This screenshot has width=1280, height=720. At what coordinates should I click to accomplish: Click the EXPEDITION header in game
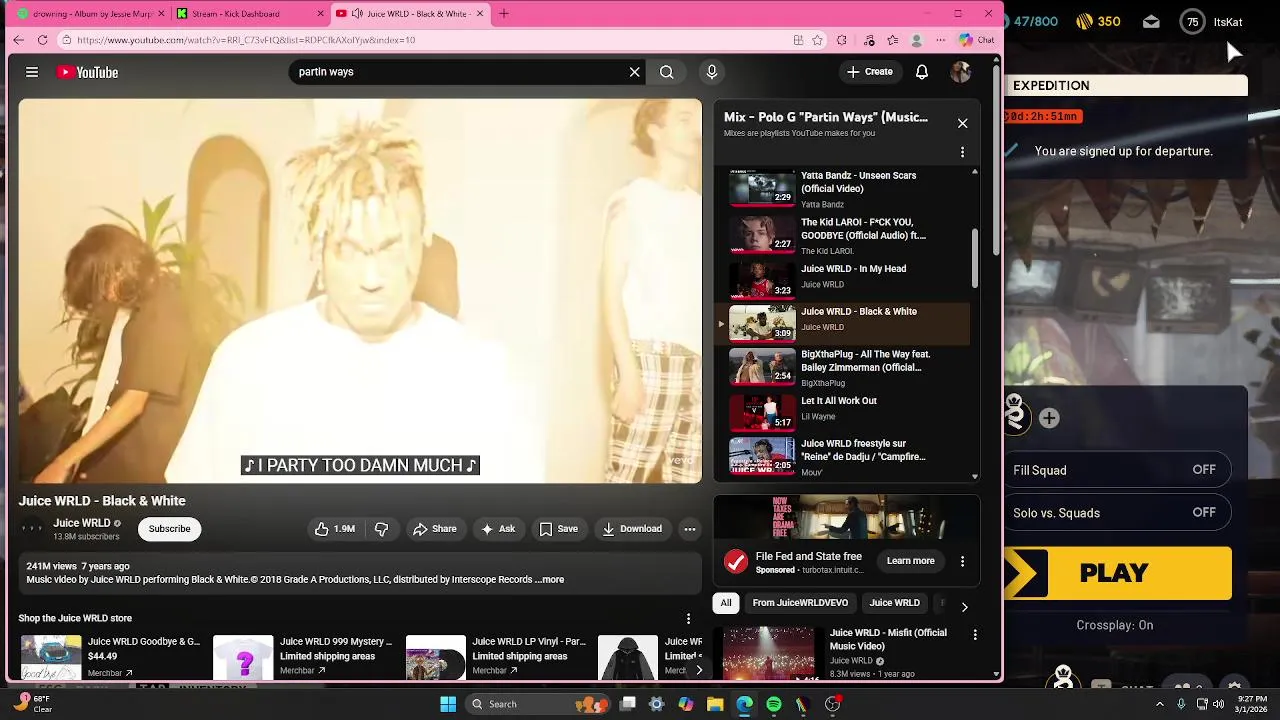click(1051, 86)
